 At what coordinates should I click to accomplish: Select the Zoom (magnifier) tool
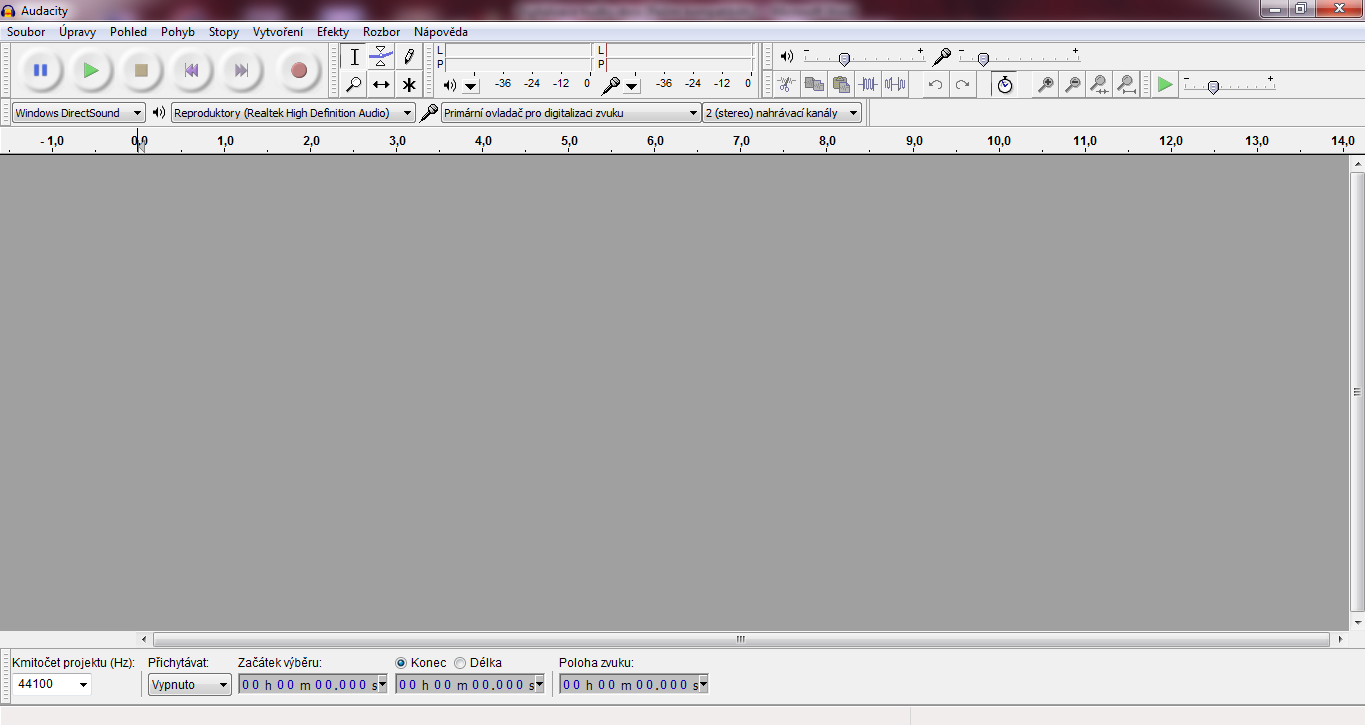coord(354,84)
